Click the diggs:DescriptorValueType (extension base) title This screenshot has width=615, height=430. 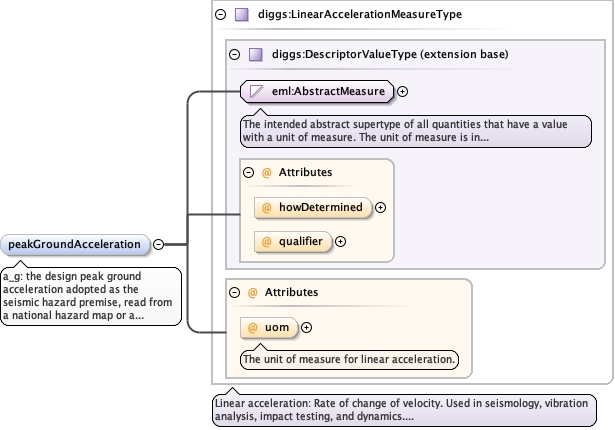tap(390, 54)
